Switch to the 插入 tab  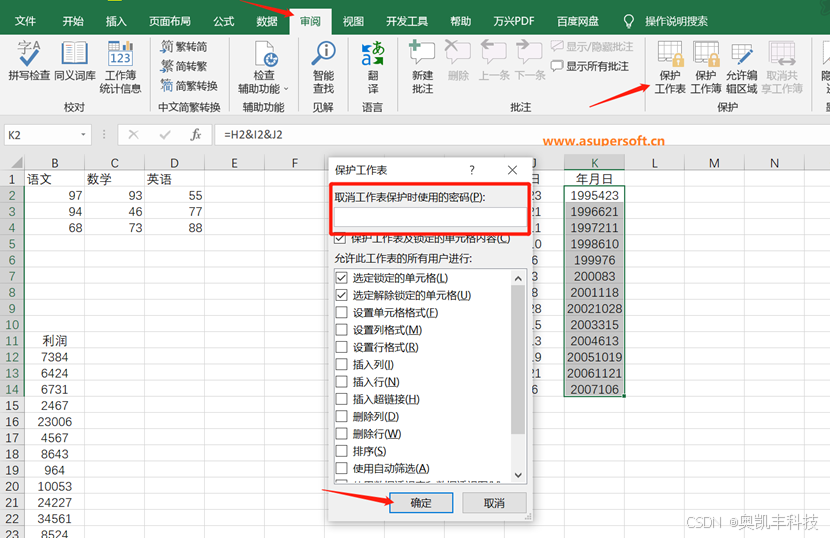coord(116,21)
